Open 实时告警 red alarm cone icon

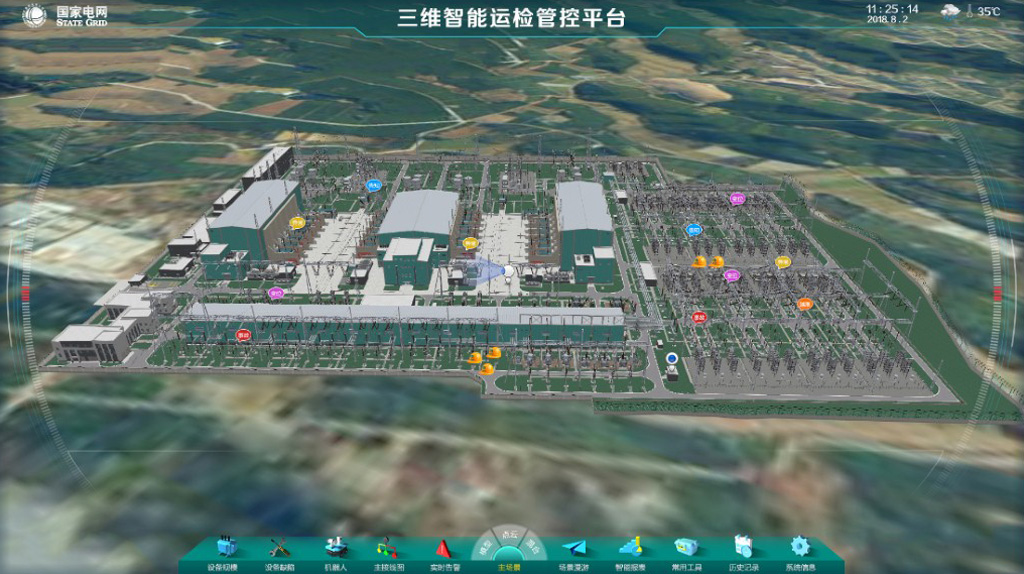tap(444, 547)
